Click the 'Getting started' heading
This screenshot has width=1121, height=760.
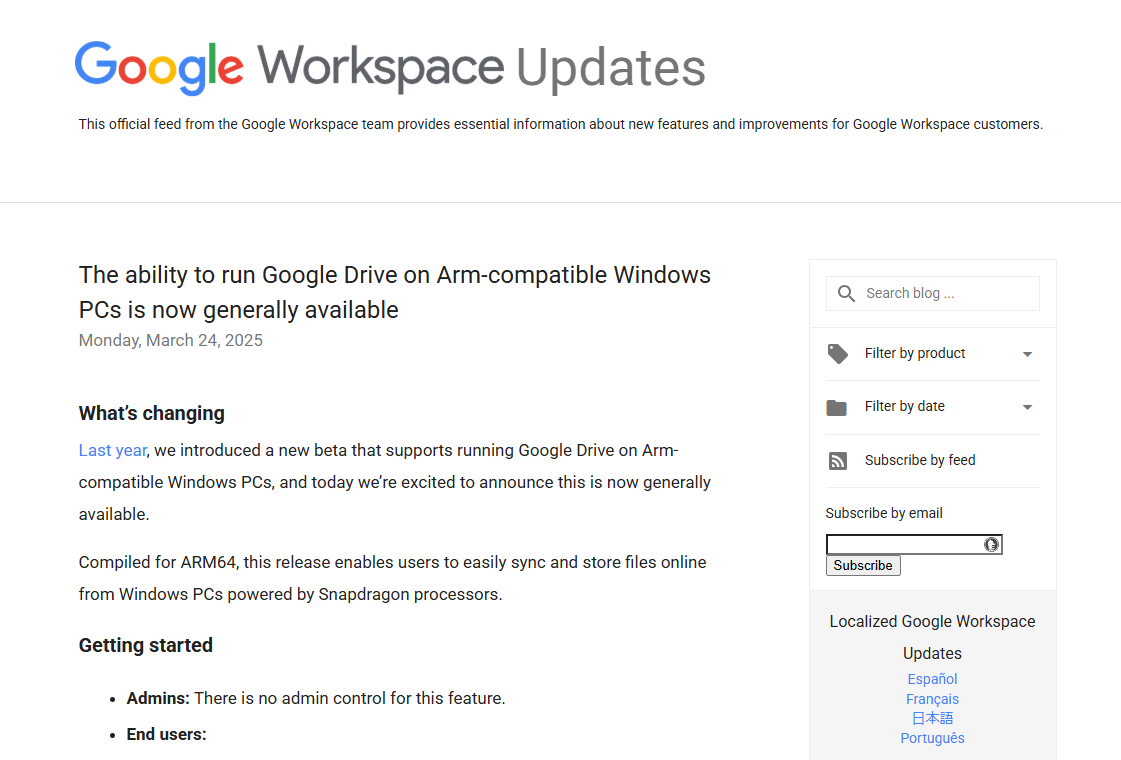click(146, 645)
